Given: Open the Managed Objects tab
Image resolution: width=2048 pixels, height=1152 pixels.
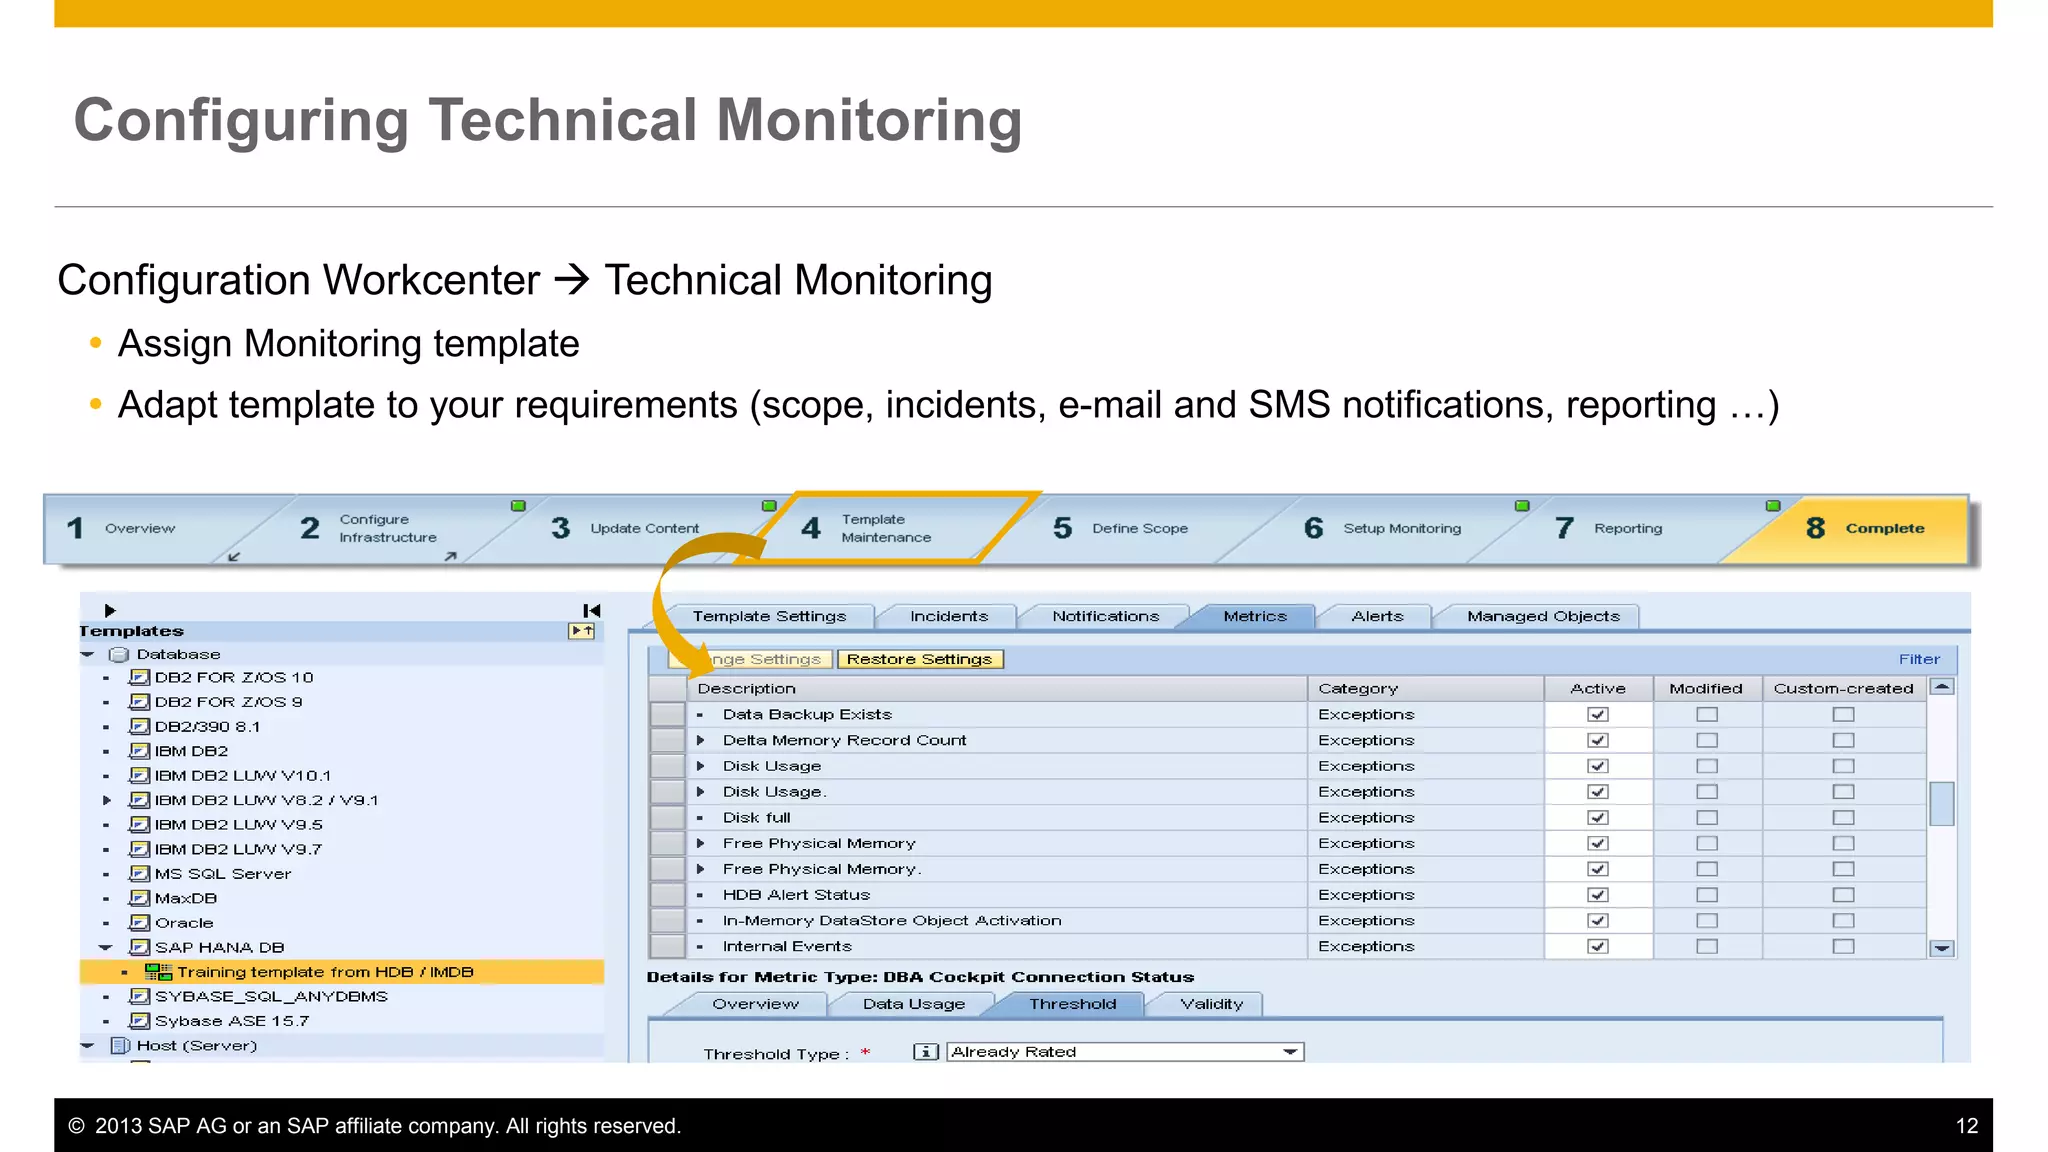Looking at the screenshot, I should click(1543, 616).
